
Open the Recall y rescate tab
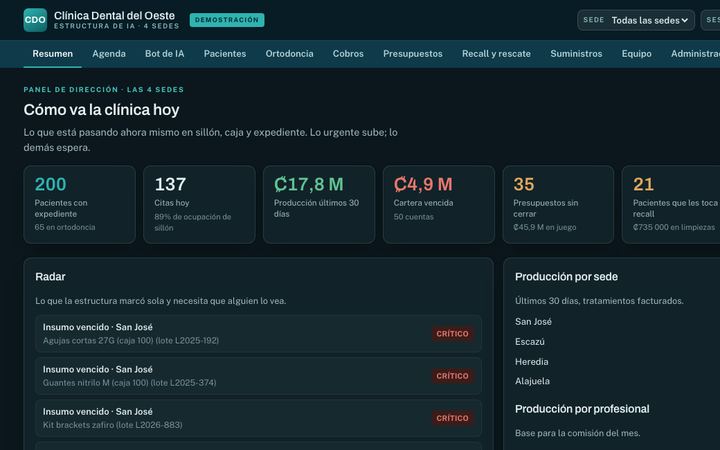point(496,54)
